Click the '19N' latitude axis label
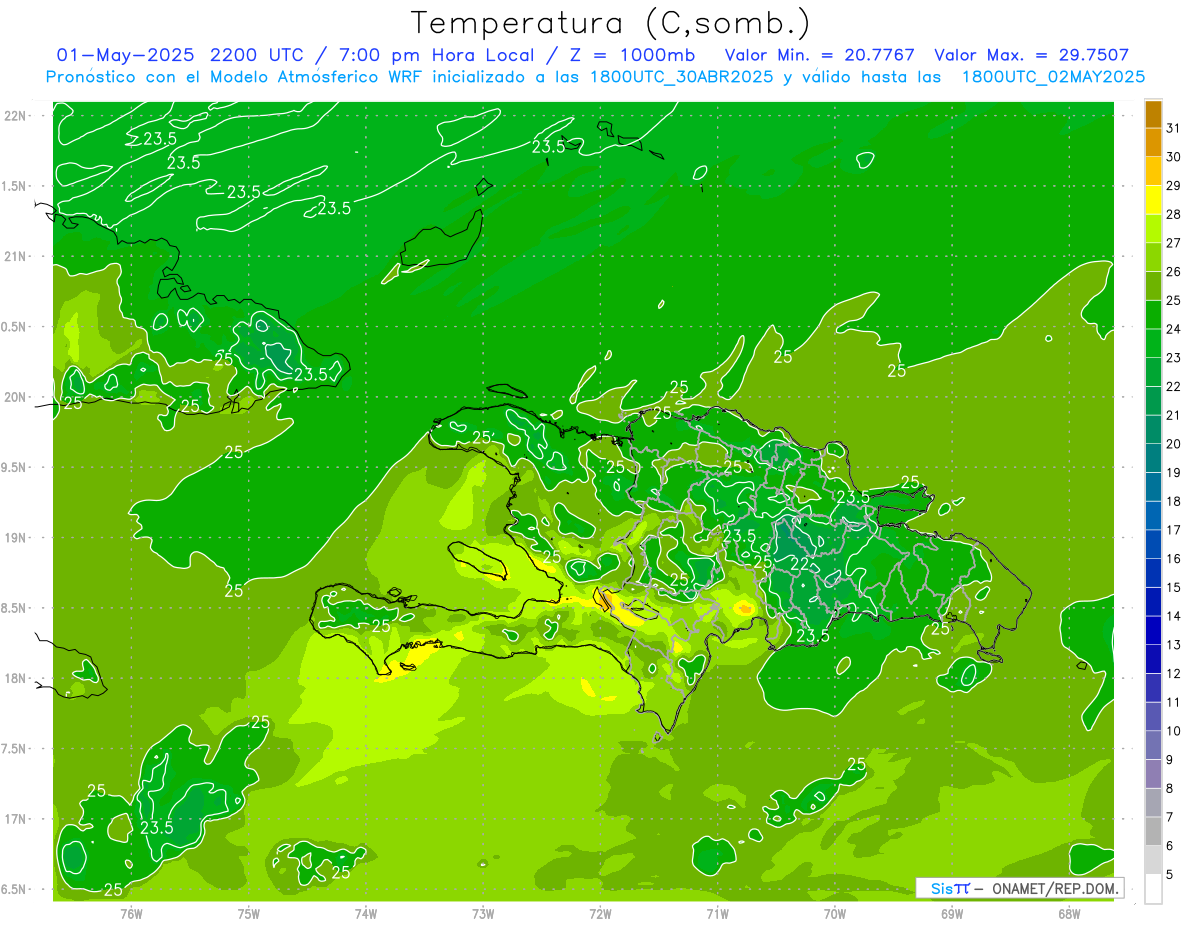 [16, 537]
